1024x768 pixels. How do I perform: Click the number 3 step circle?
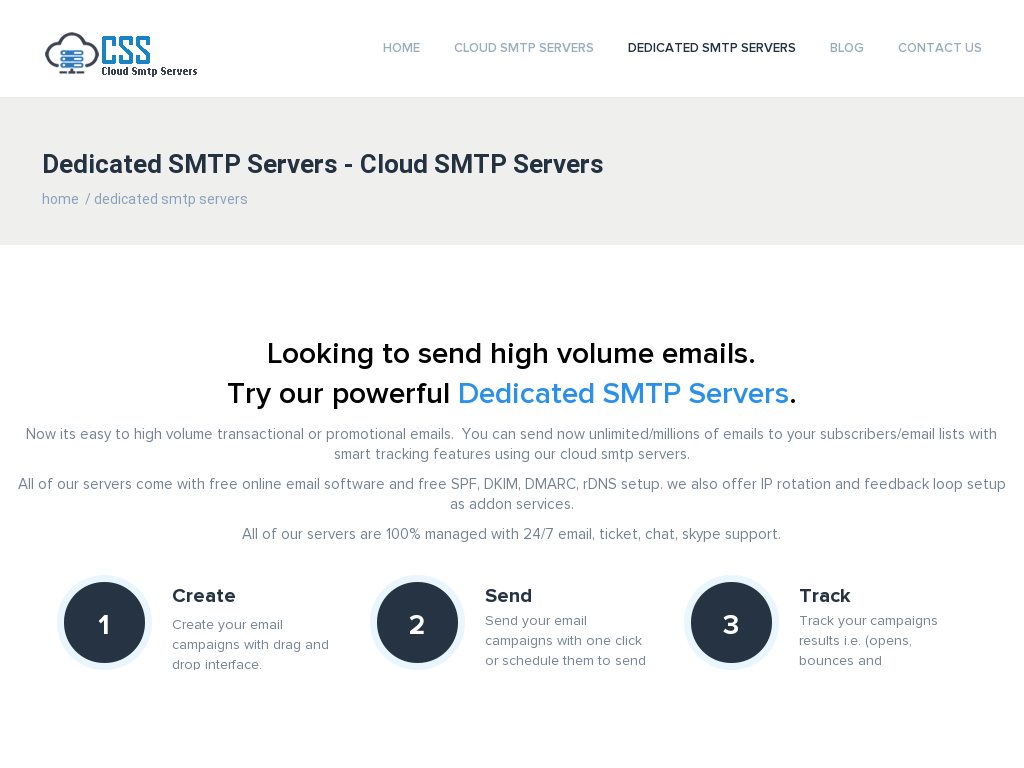click(731, 623)
